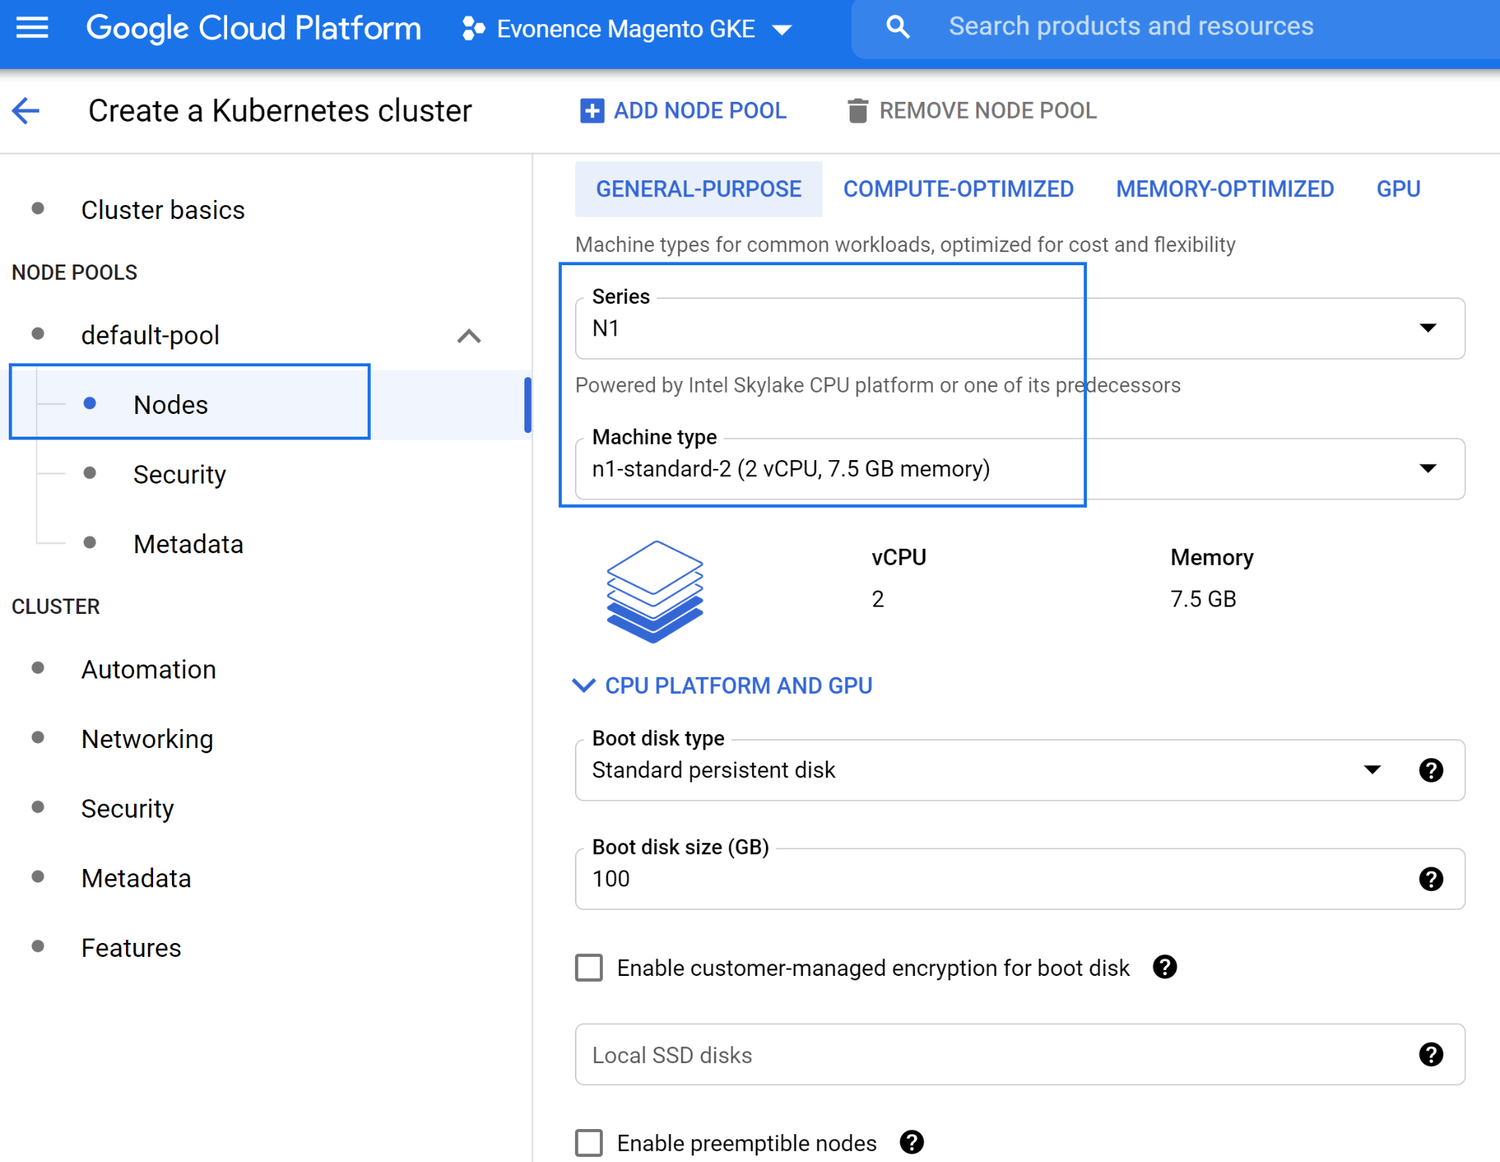
Task: Open the hamburger navigation menu
Action: point(32,27)
